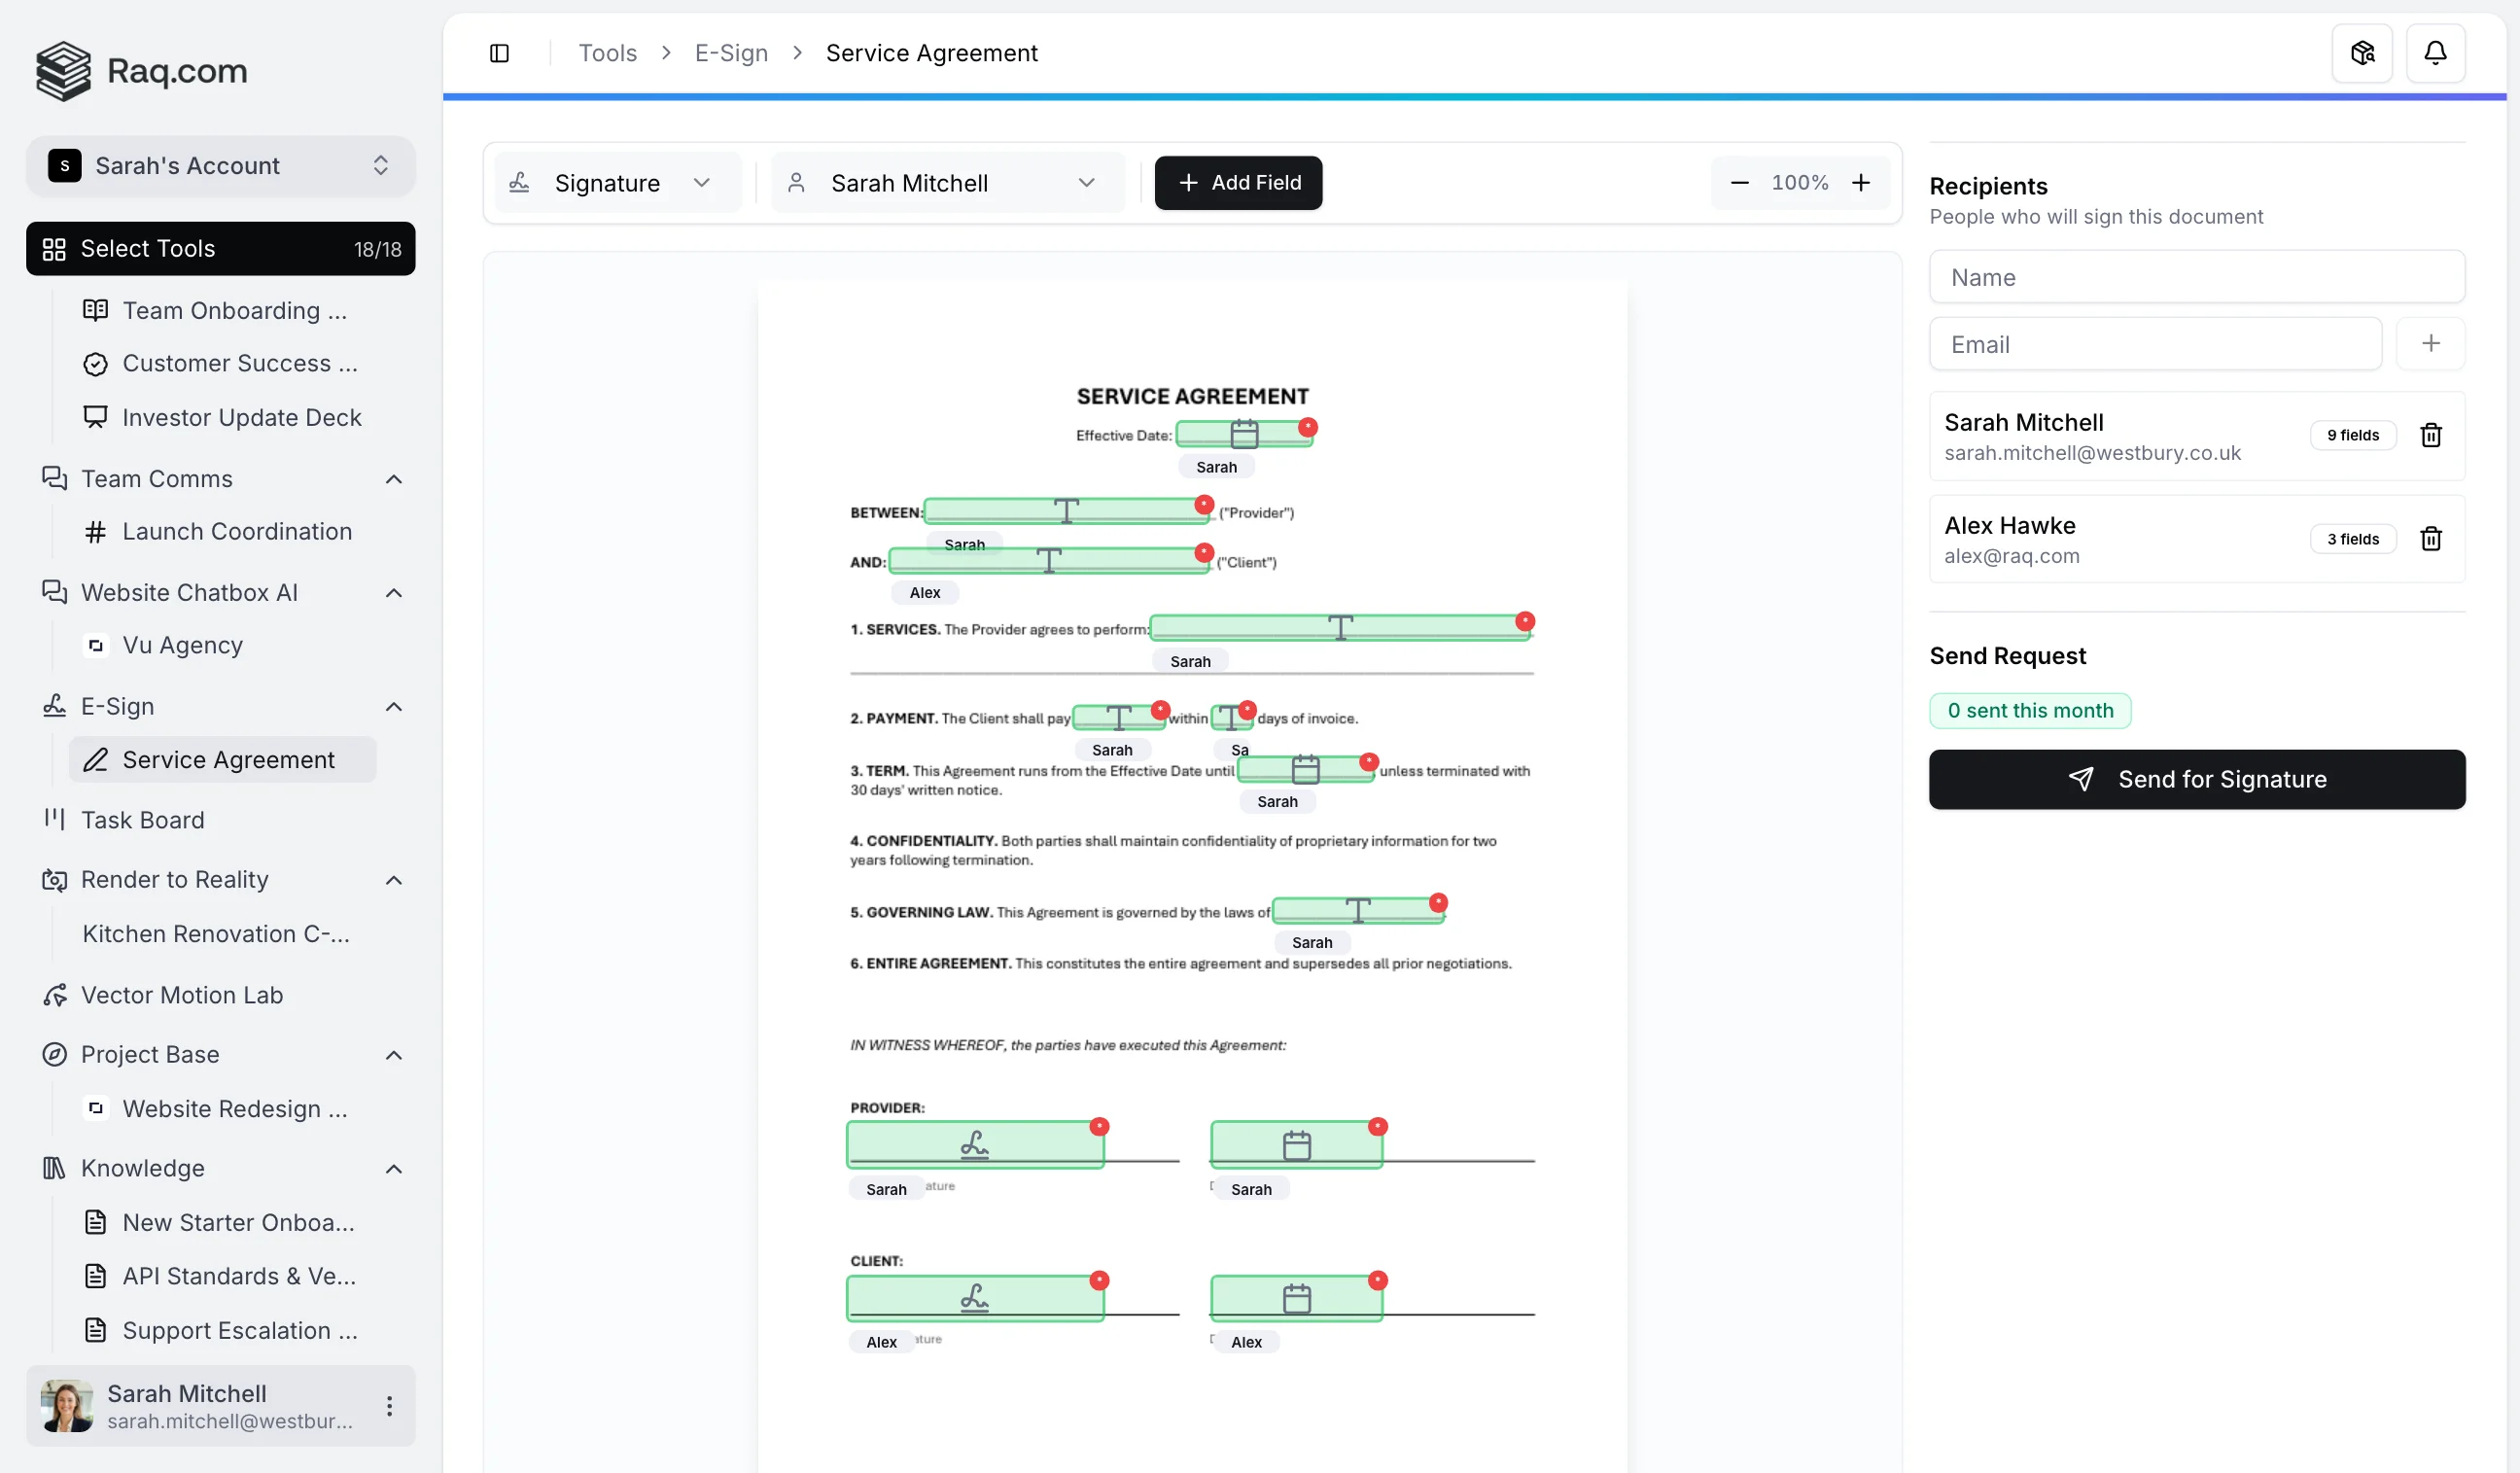Open Sarah's Account switcher
Screen dimensions: 2520x1473
[220, 166]
